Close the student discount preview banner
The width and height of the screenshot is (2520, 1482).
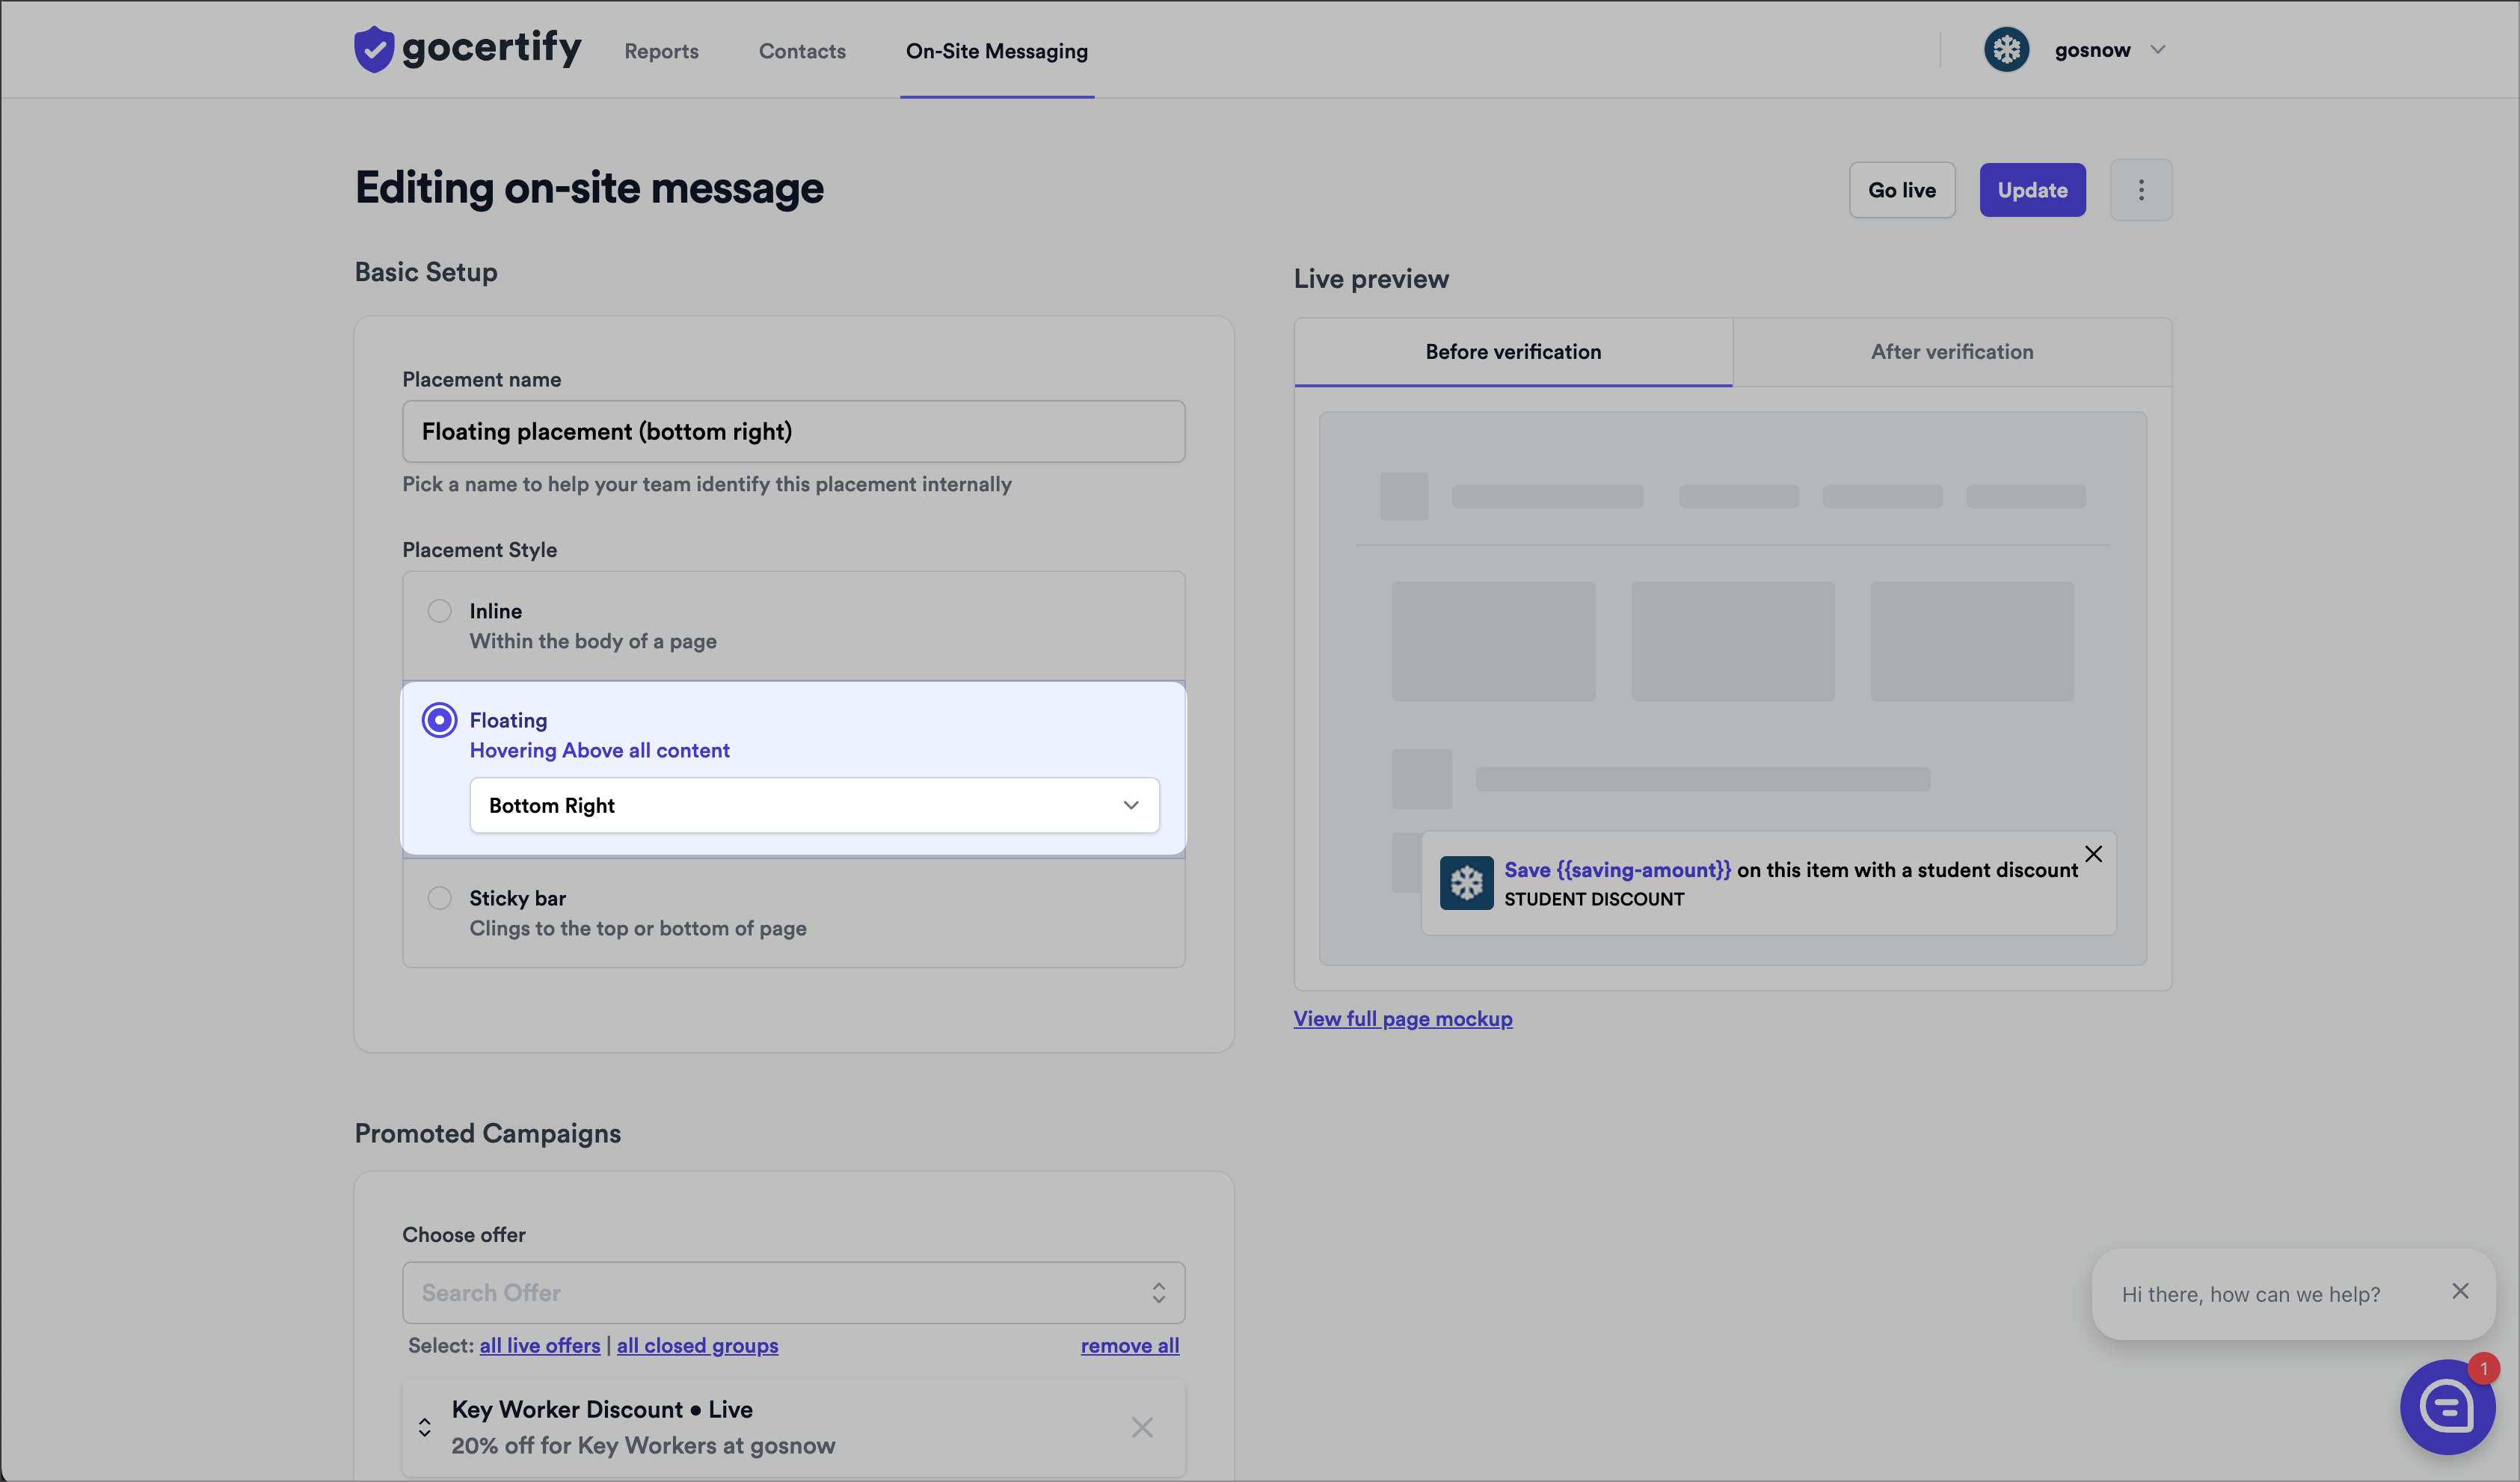[x=2093, y=853]
